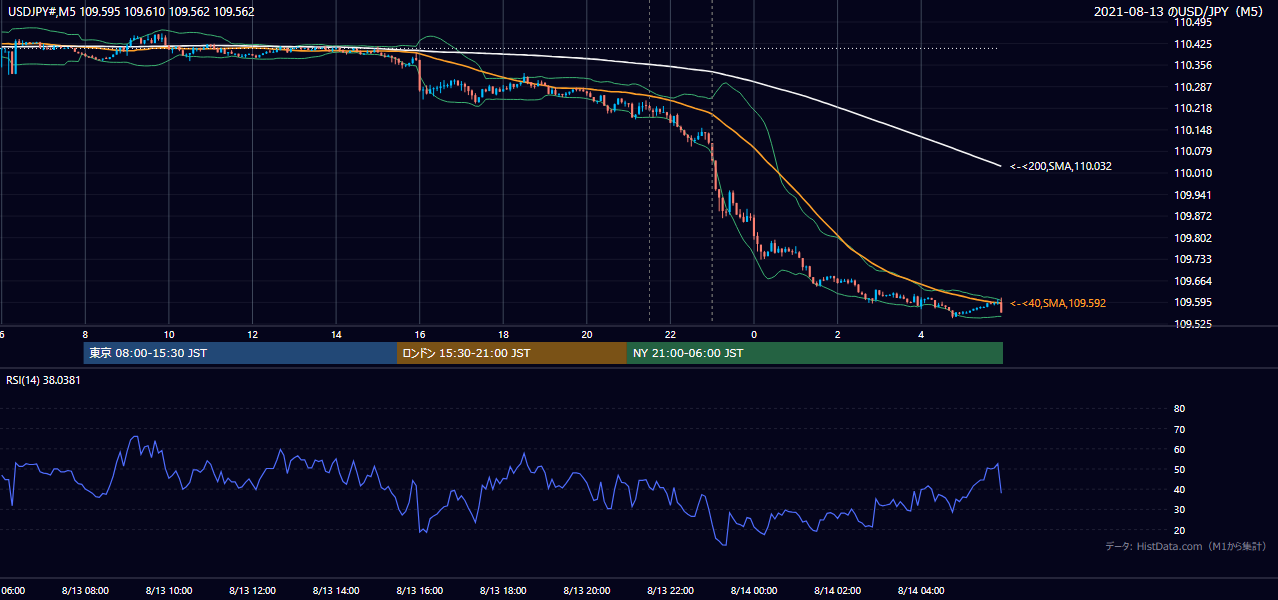Click RSI axis level 50
Image resolution: width=1278 pixels, height=600 pixels.
(x=1180, y=469)
